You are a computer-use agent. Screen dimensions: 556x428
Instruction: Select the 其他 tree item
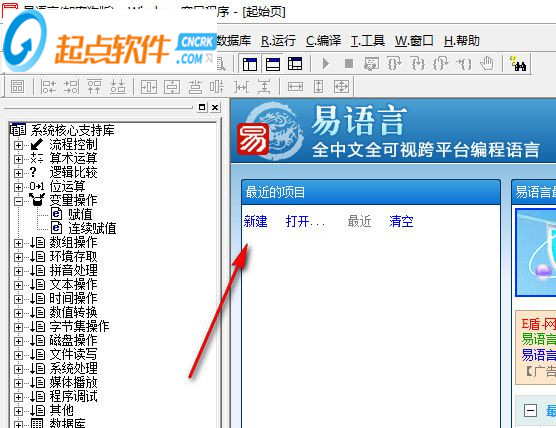coord(61,411)
